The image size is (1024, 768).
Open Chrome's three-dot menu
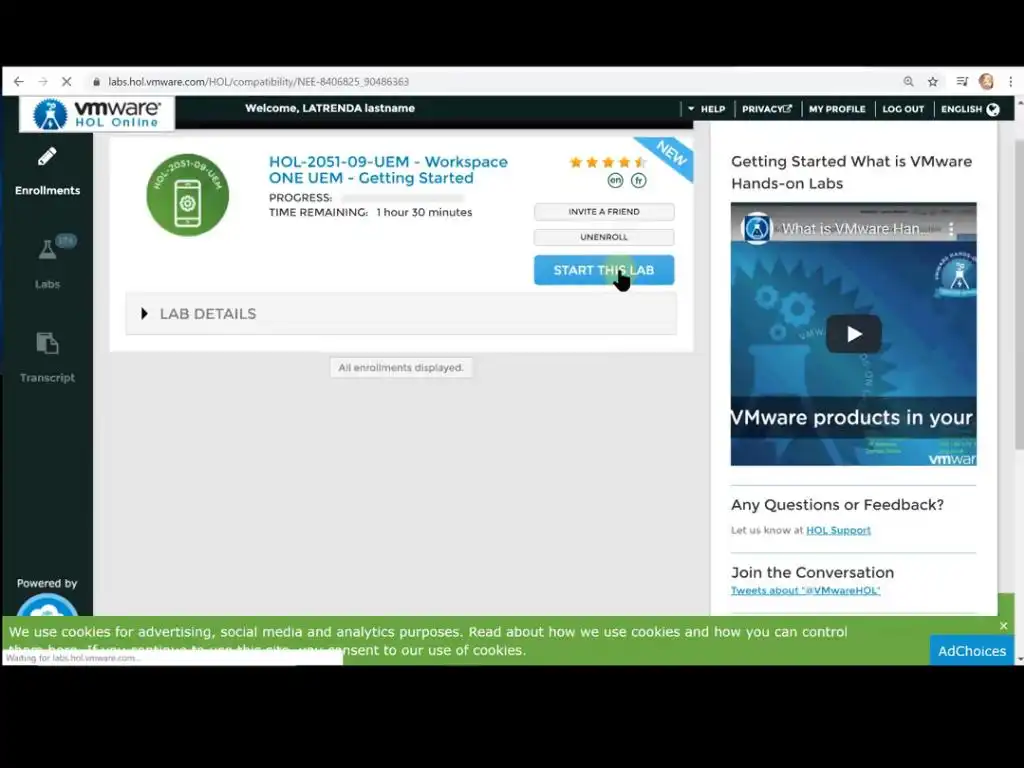pos(1010,82)
